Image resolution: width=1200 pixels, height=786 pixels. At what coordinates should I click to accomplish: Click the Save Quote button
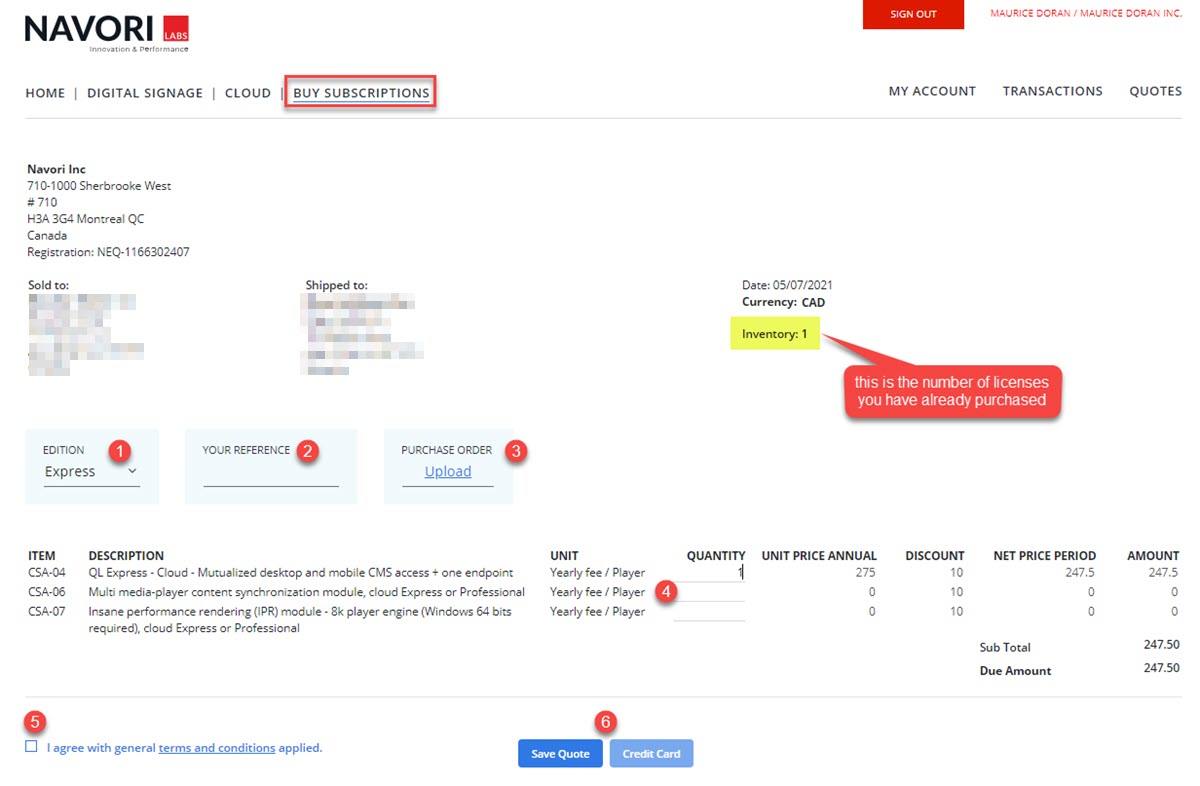(560, 754)
